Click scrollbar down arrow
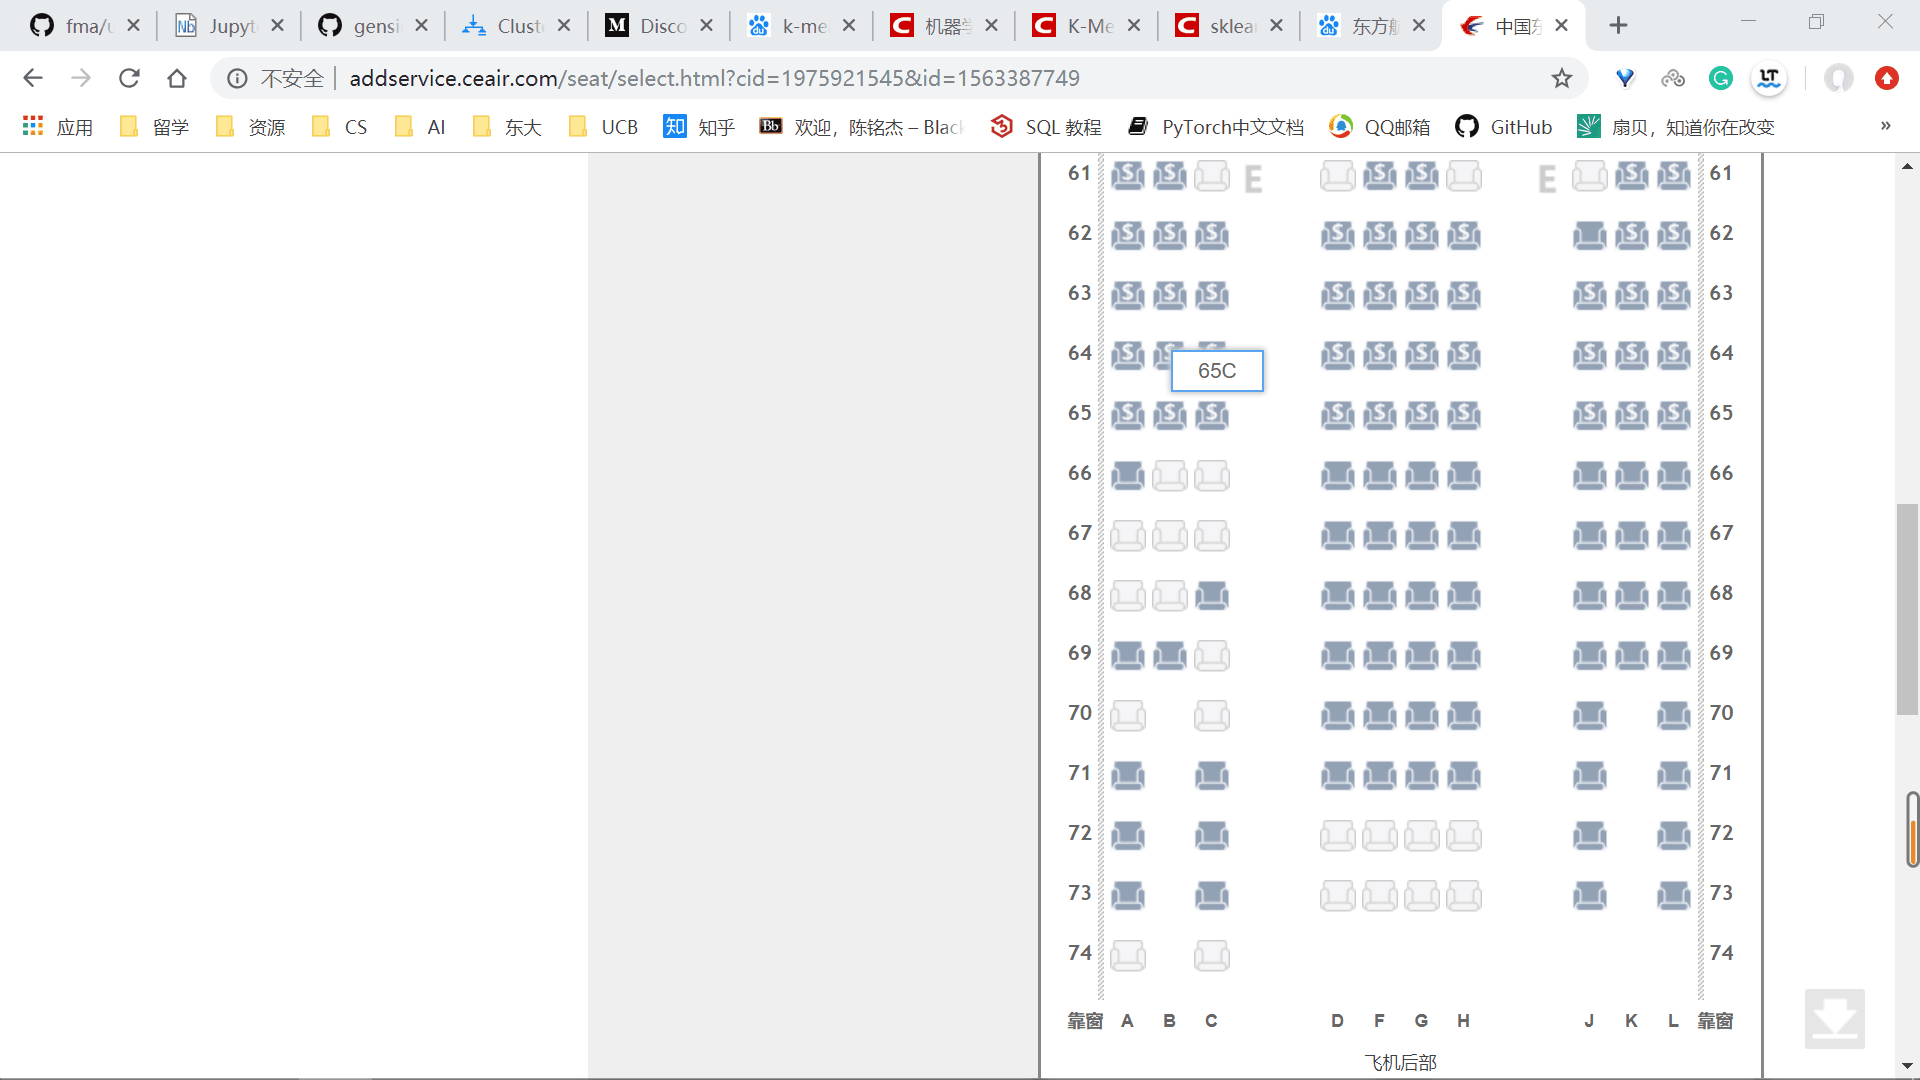The width and height of the screenshot is (1920, 1080). [1907, 1066]
